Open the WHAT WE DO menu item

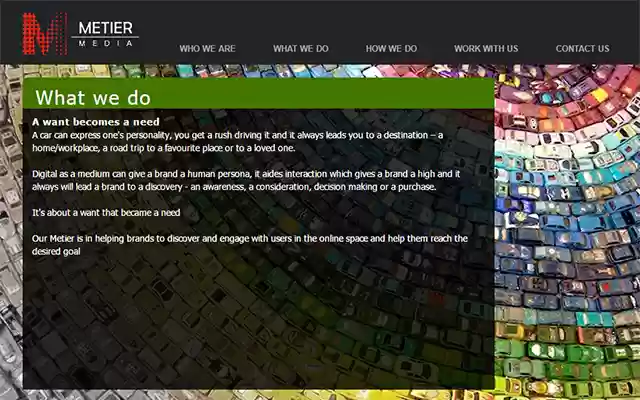point(301,49)
